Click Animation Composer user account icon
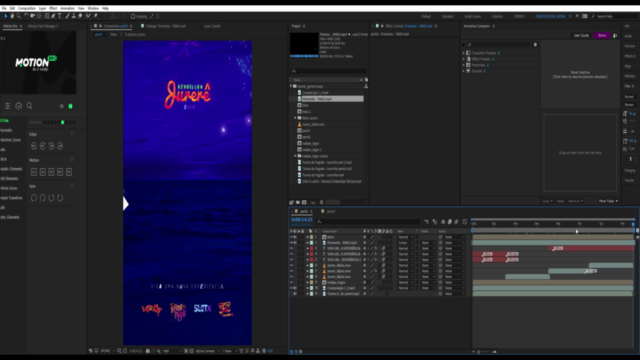Viewport: 640px width, 360px height. click(615, 36)
